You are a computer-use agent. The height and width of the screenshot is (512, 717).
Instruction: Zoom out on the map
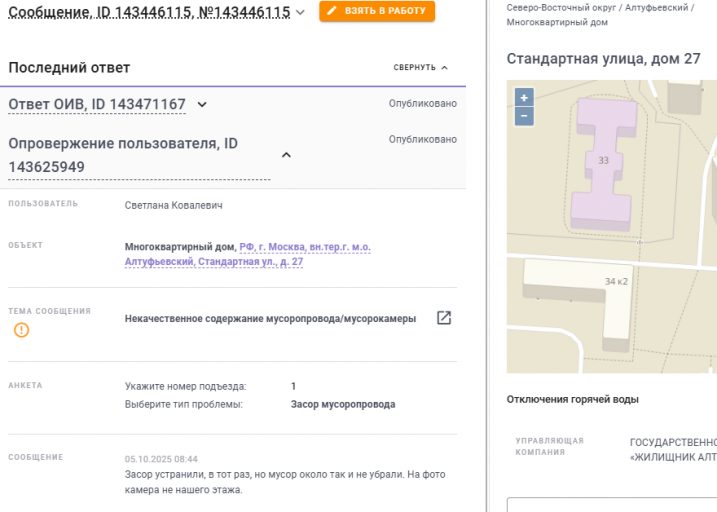524,116
